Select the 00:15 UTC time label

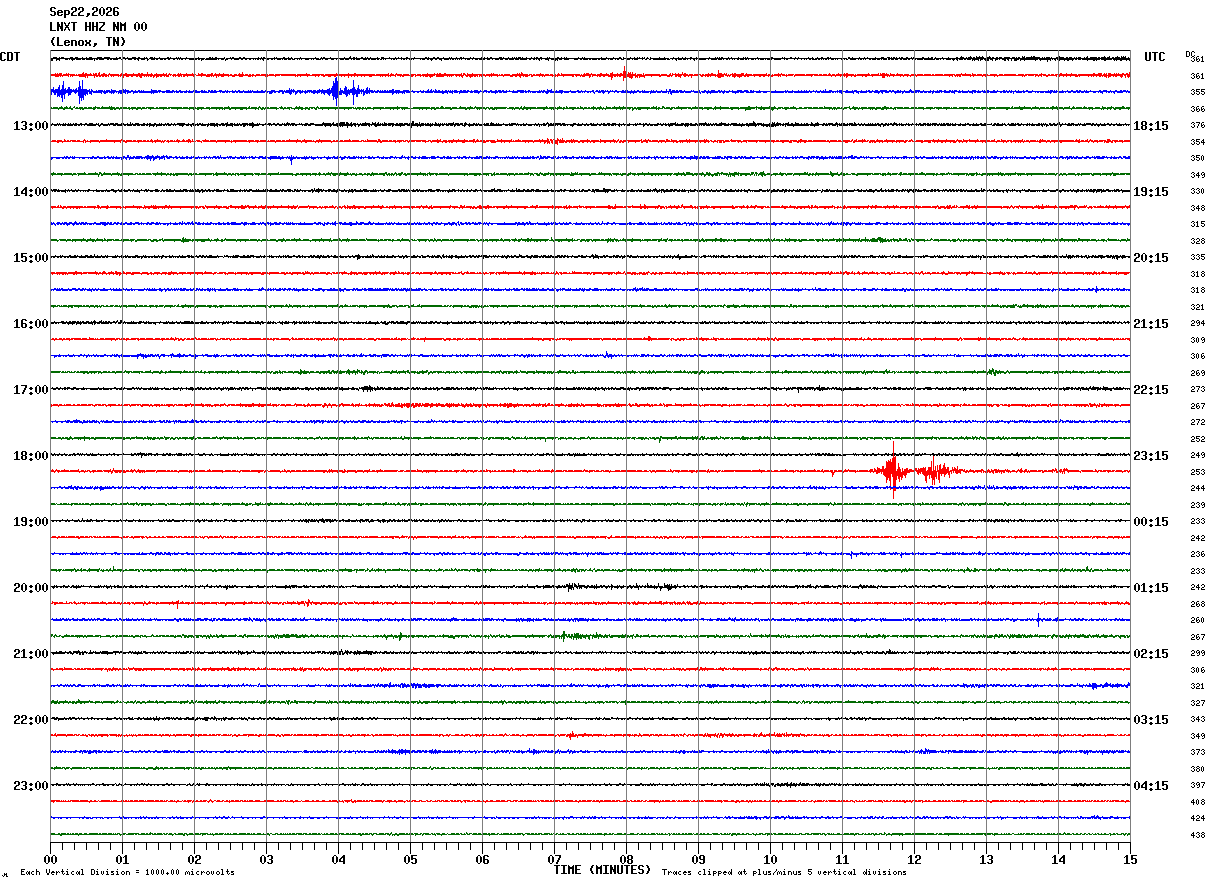tap(1151, 522)
